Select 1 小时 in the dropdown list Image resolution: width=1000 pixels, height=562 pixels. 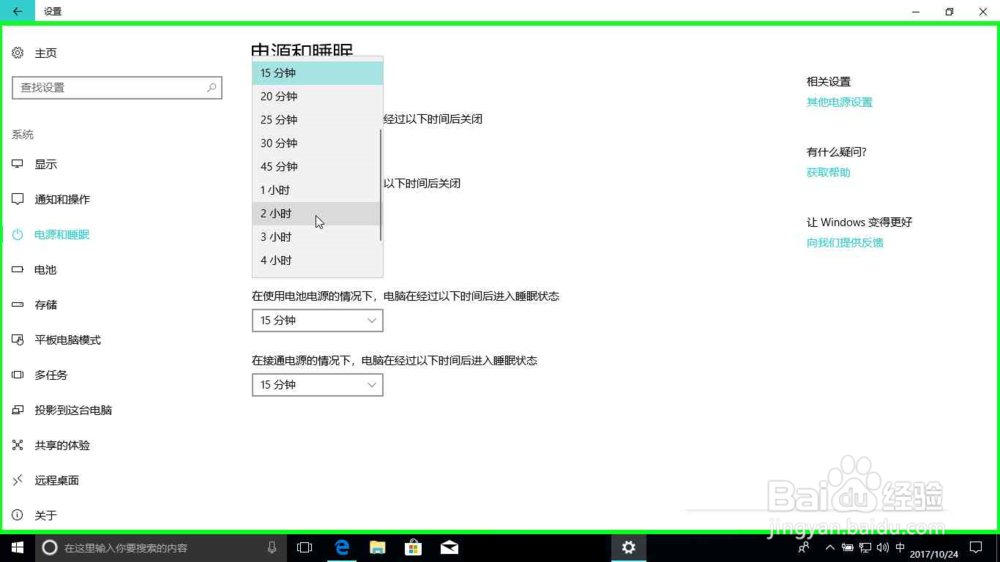tap(318, 190)
